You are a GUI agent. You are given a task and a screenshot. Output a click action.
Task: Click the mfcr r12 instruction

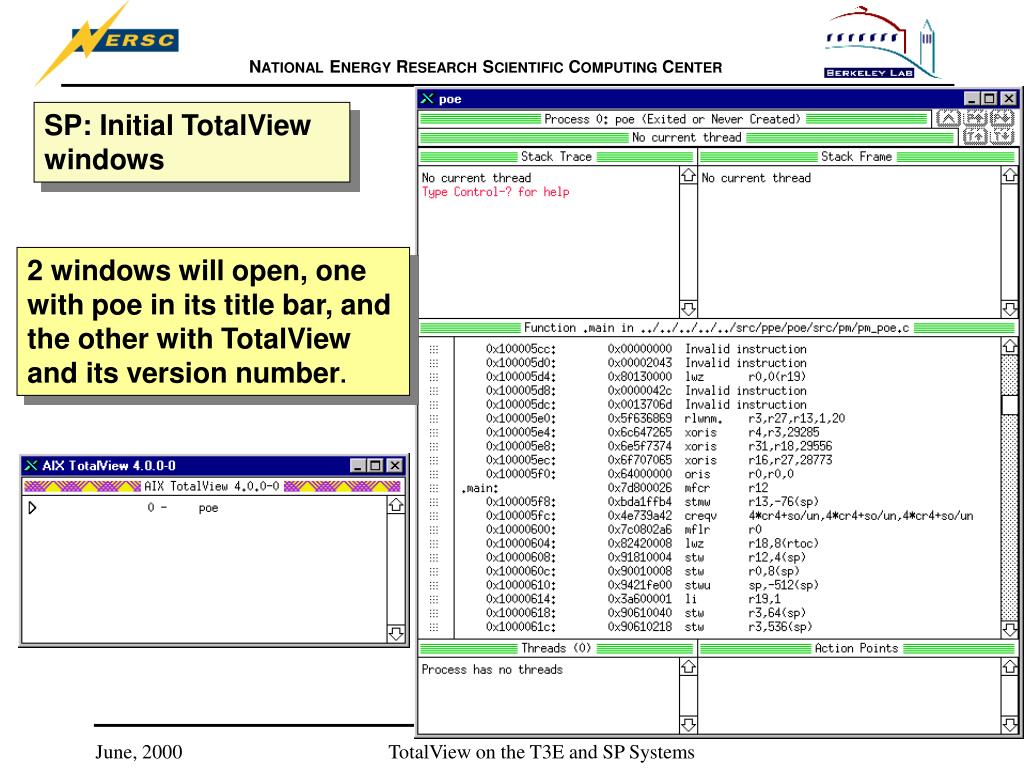click(x=726, y=488)
